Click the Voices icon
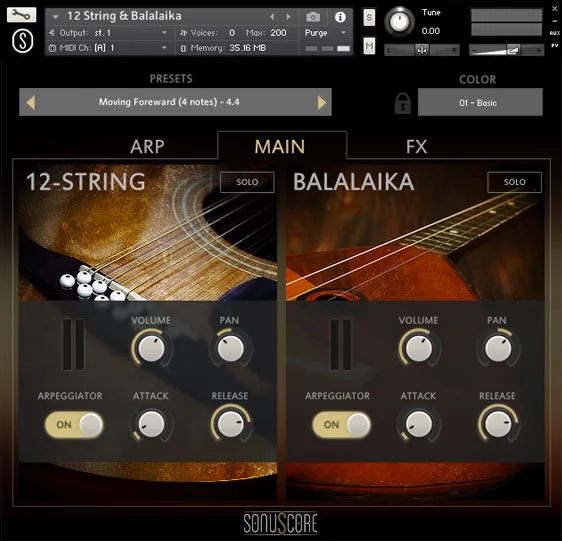 184,33
